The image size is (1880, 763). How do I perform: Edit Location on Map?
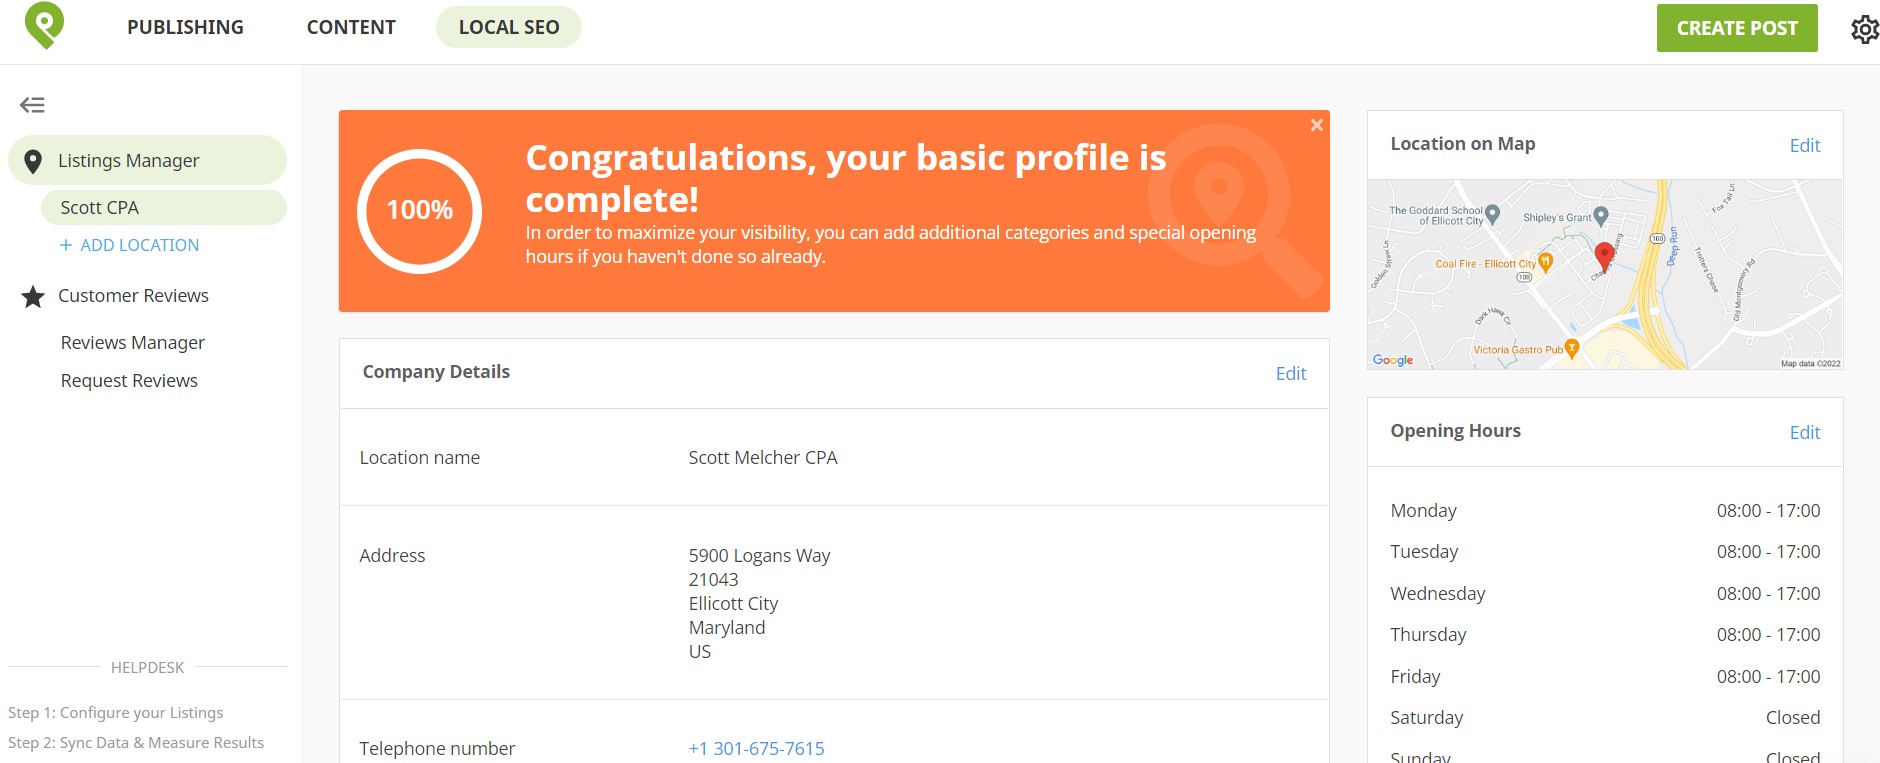click(1805, 145)
